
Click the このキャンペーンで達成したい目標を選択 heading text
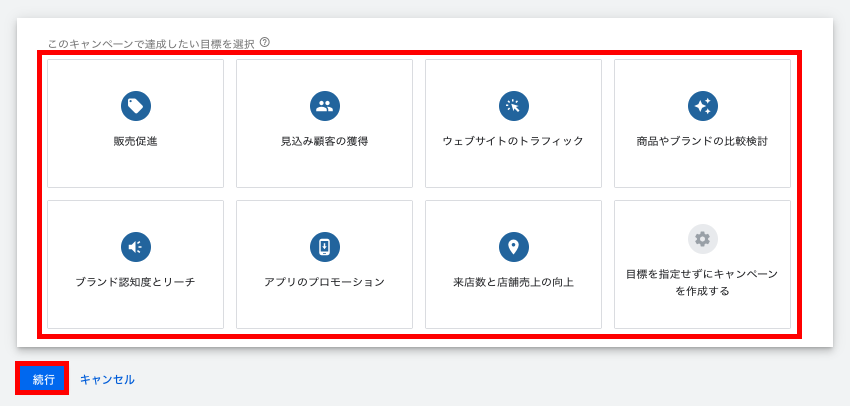pyautogui.click(x=150, y=44)
